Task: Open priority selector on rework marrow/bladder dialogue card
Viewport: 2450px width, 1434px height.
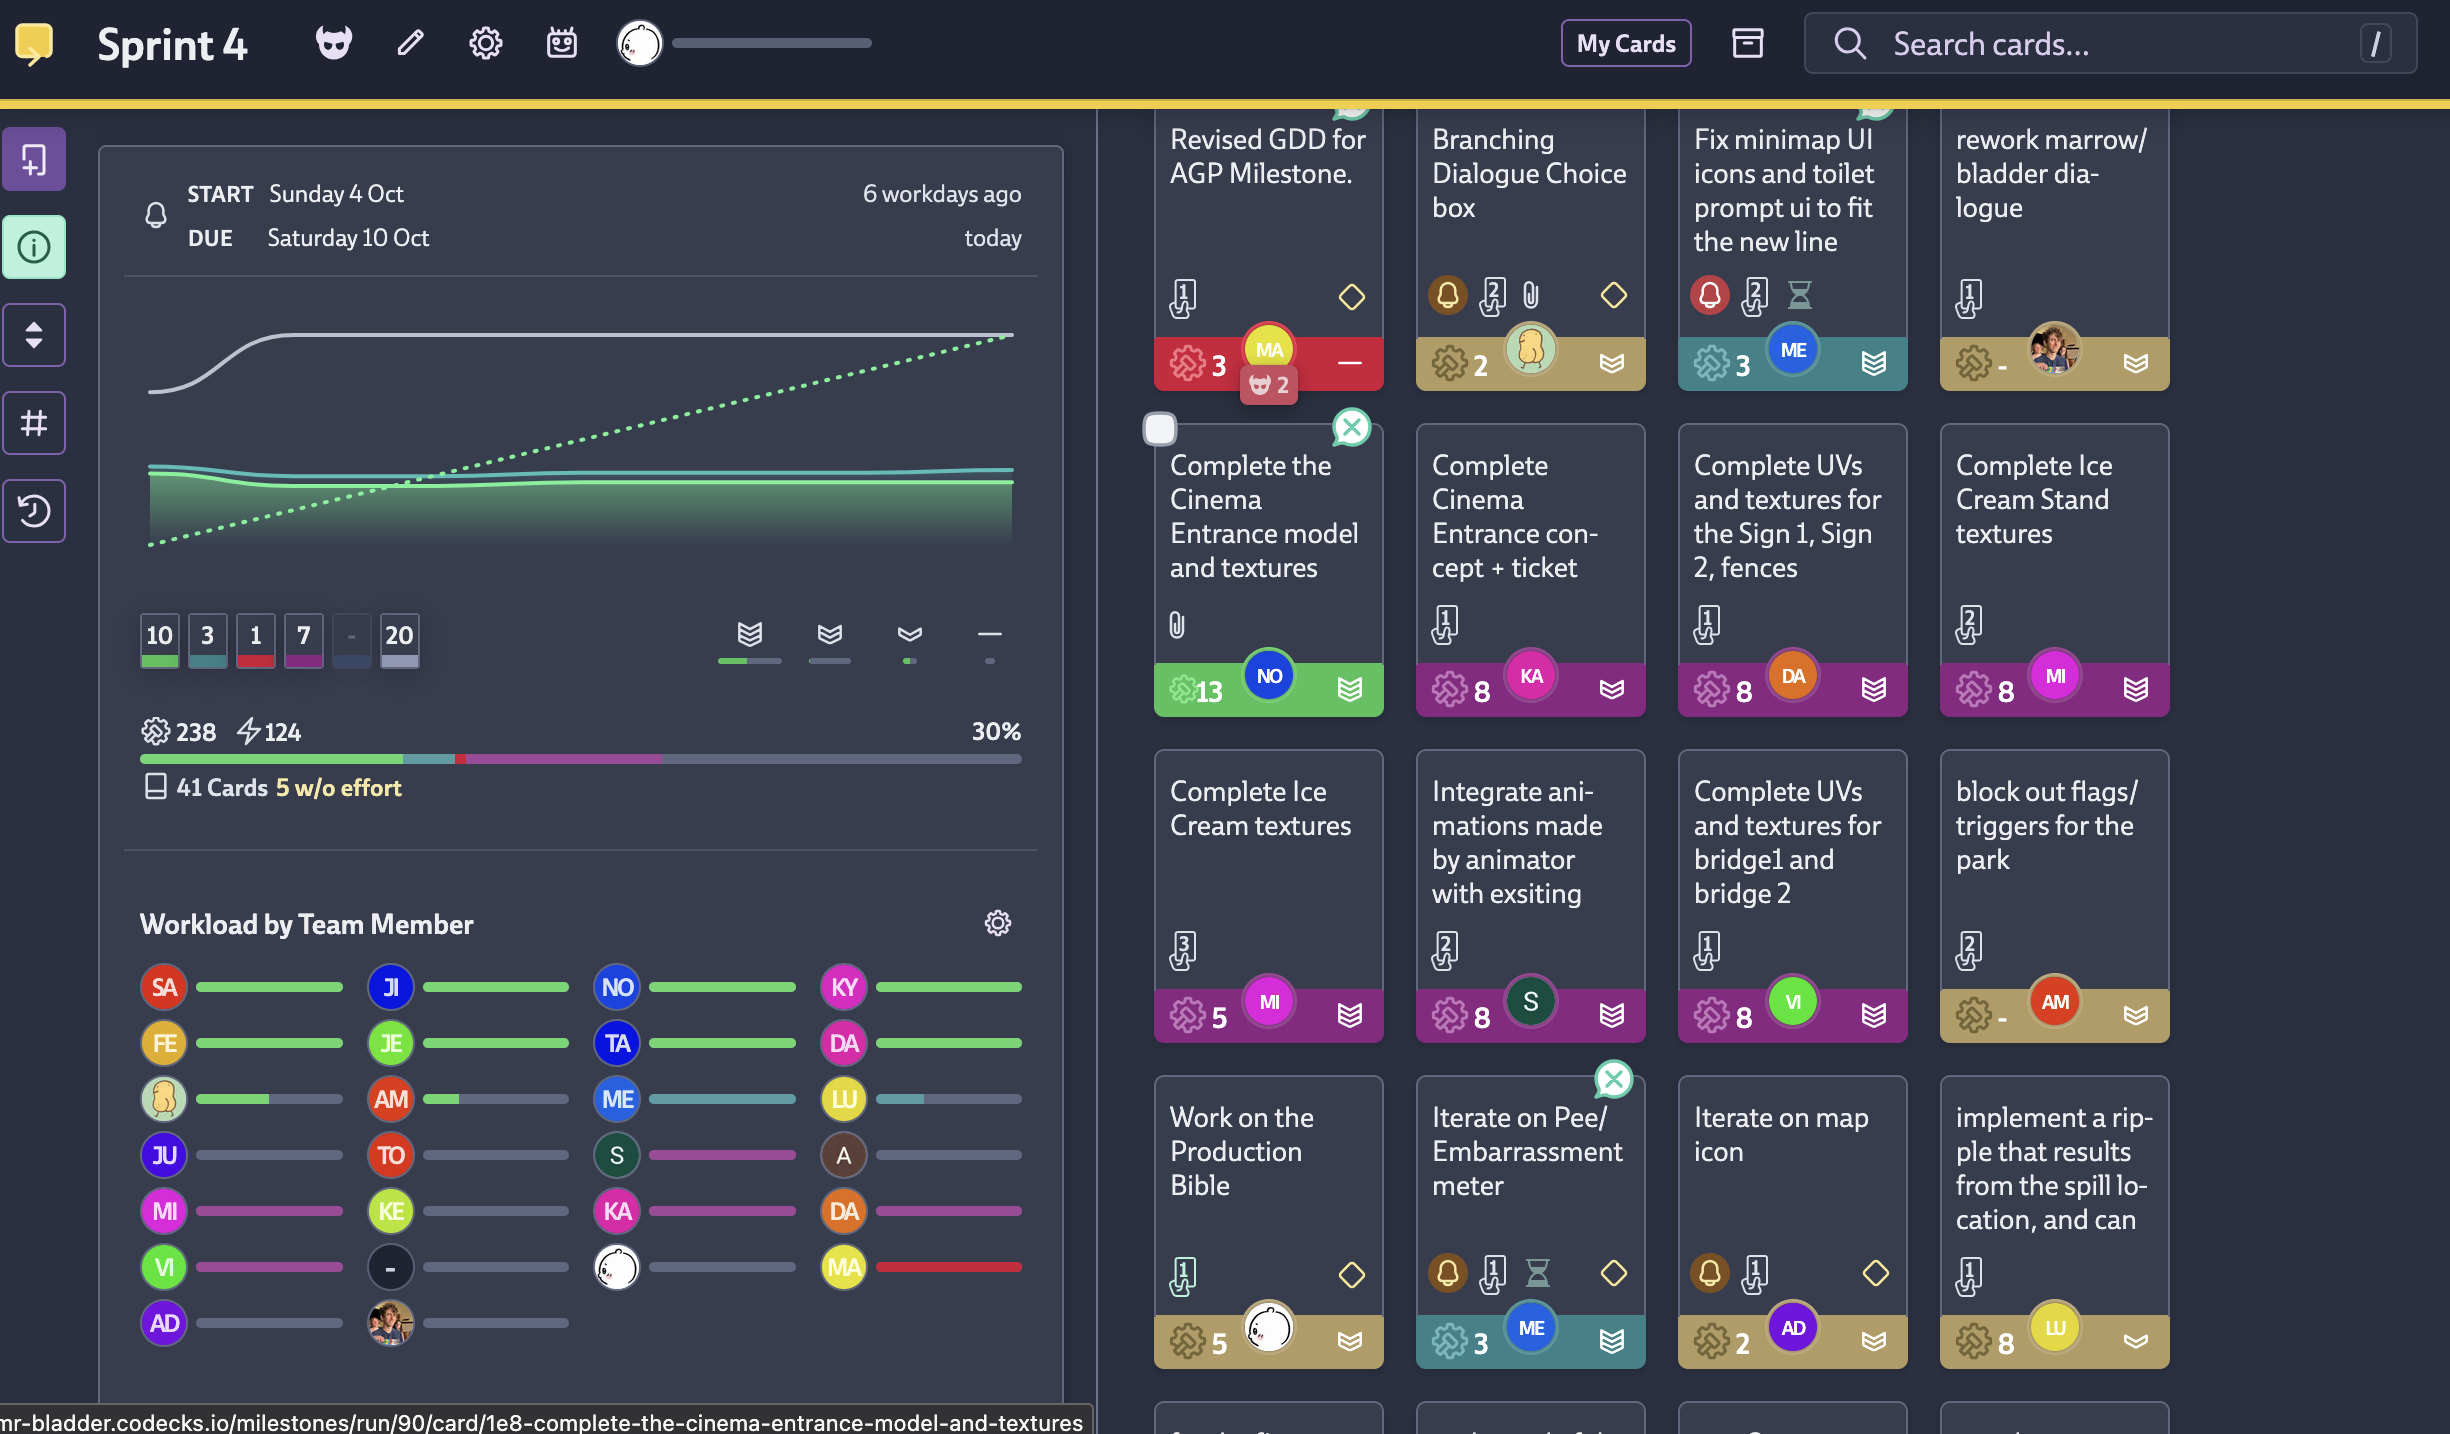Action: 2136,363
